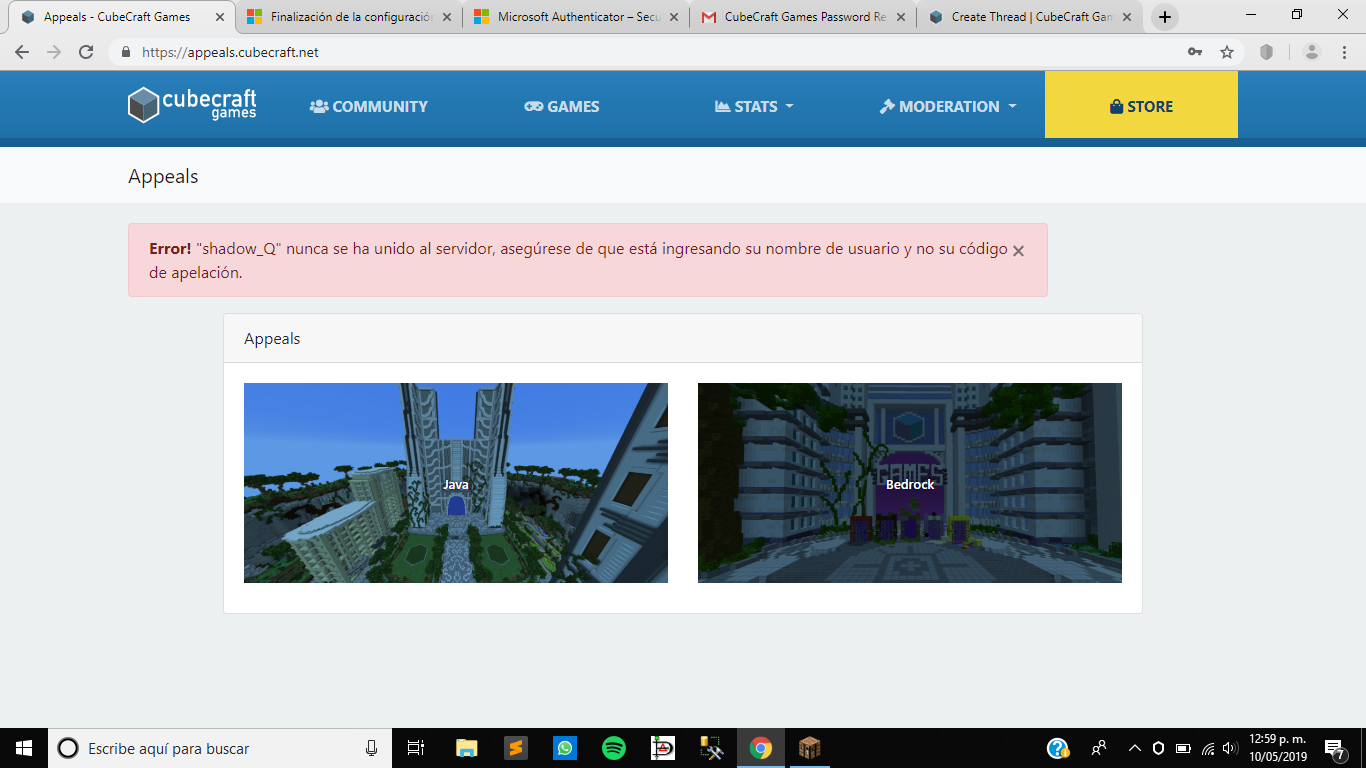This screenshot has height=768, width=1366.
Task: Go forward in browser history
Action: pos(54,52)
